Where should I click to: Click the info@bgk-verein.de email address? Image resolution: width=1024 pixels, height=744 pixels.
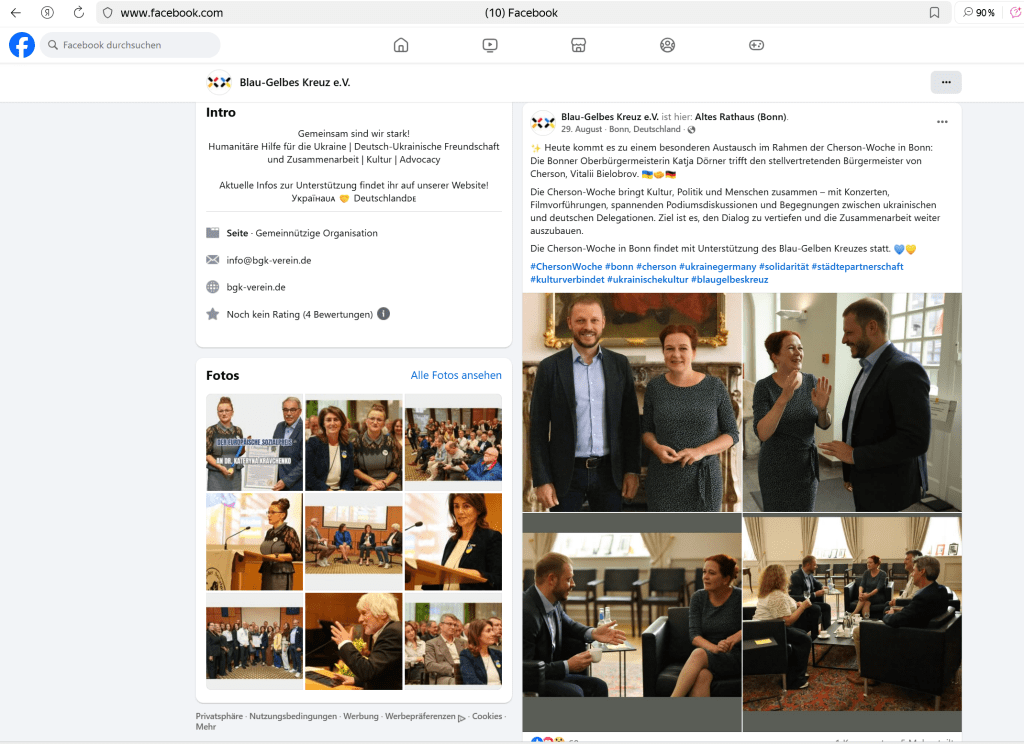pyautogui.click(x=268, y=260)
